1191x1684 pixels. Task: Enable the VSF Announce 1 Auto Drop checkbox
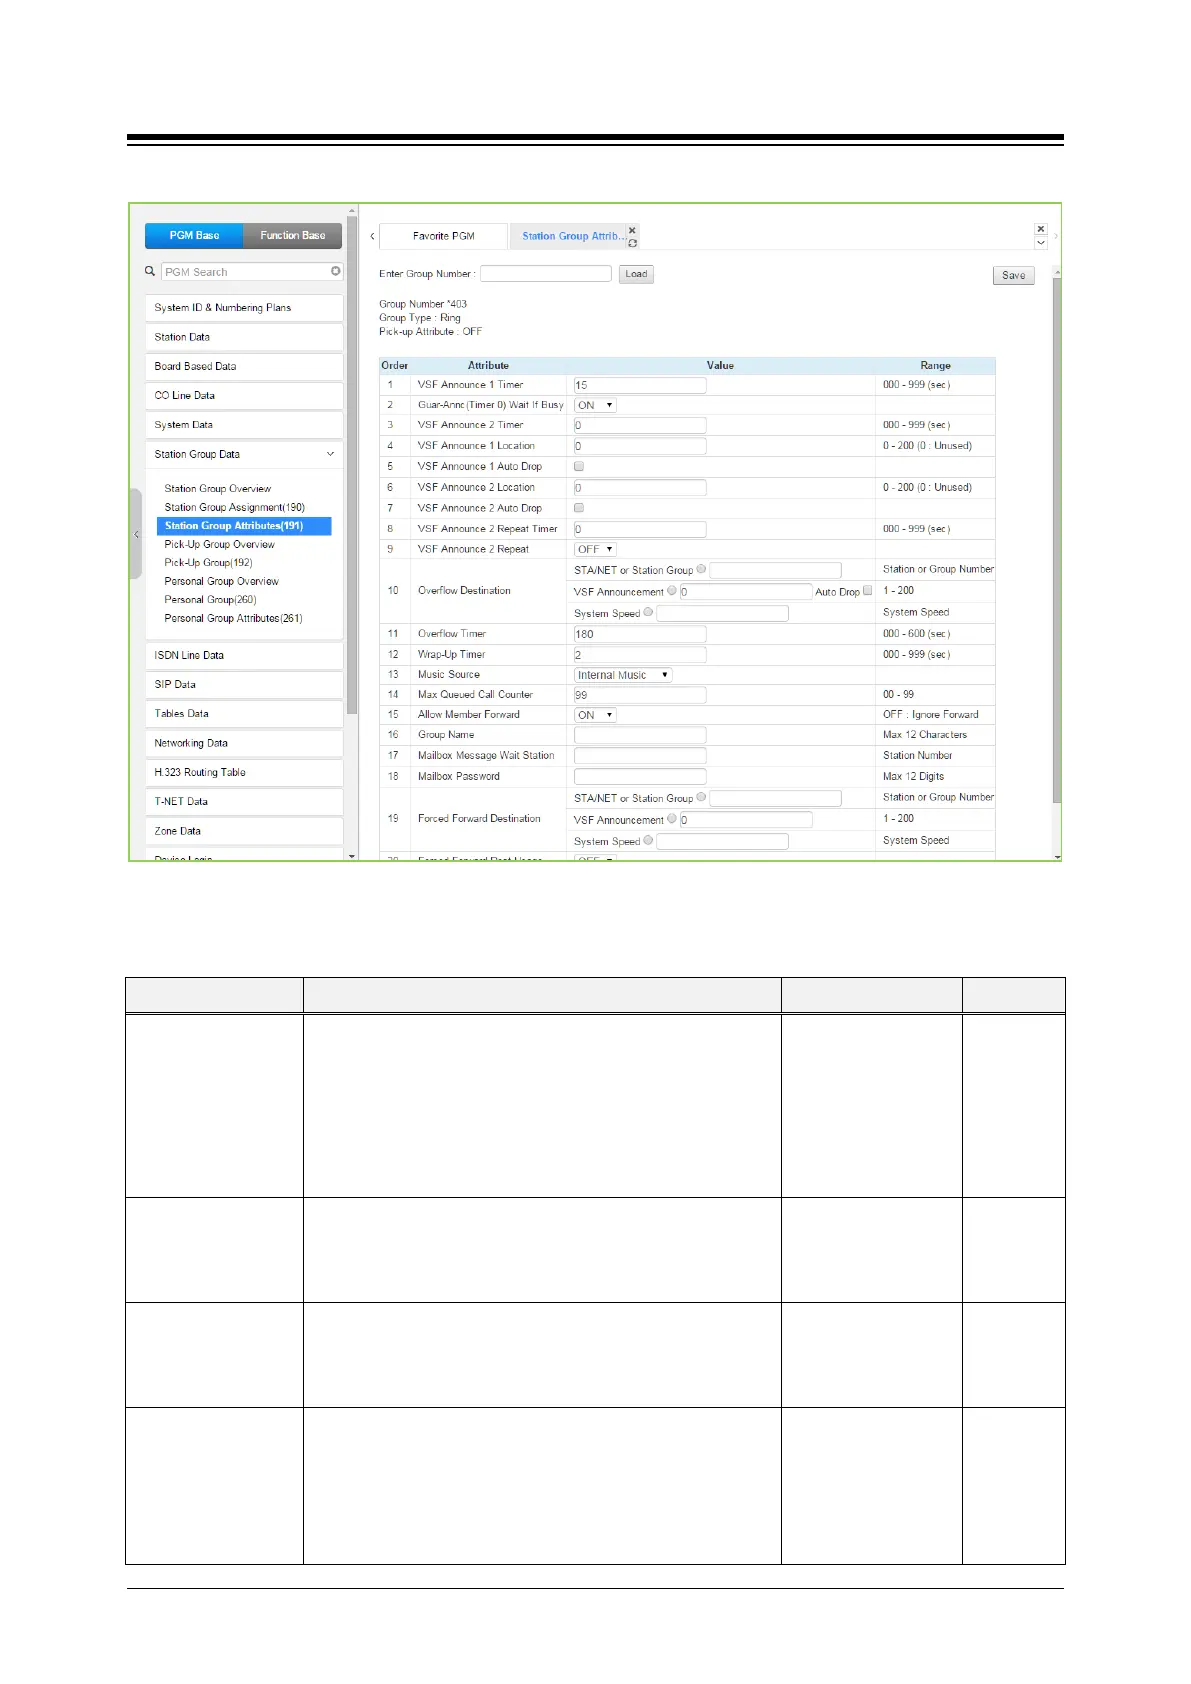tap(579, 467)
